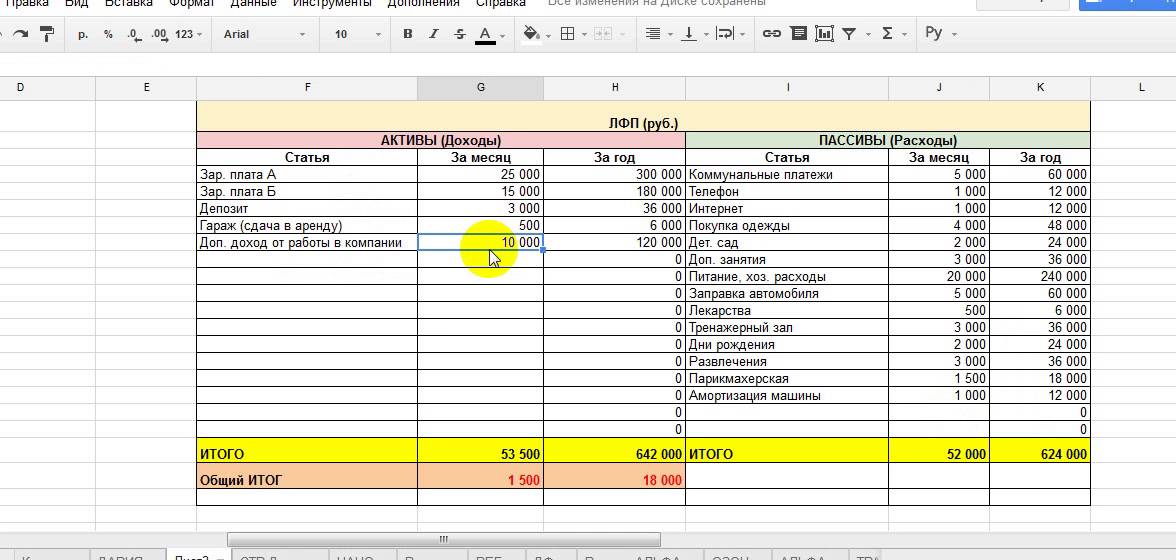Screen dimensions: 1176x560
Task: Open horizontal align options
Action: pos(658,34)
